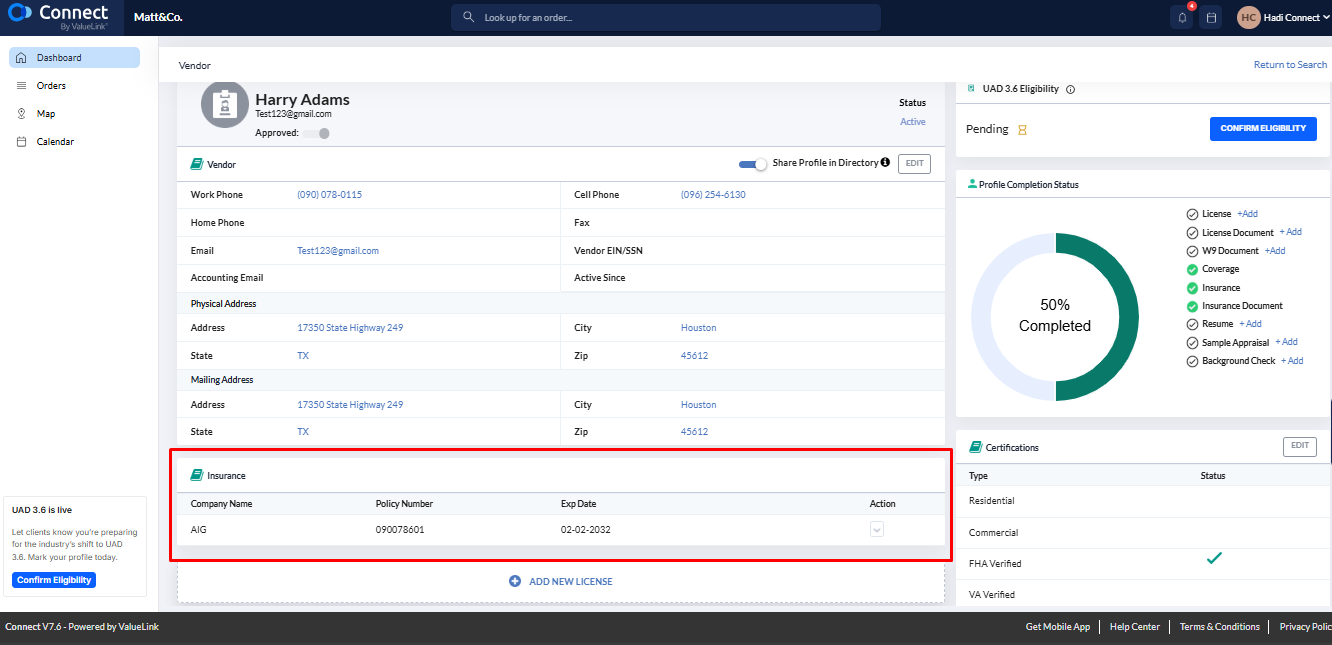1332x645 pixels.
Task: Click the Cell Phone number (096) 254-6130
Action: (713, 195)
